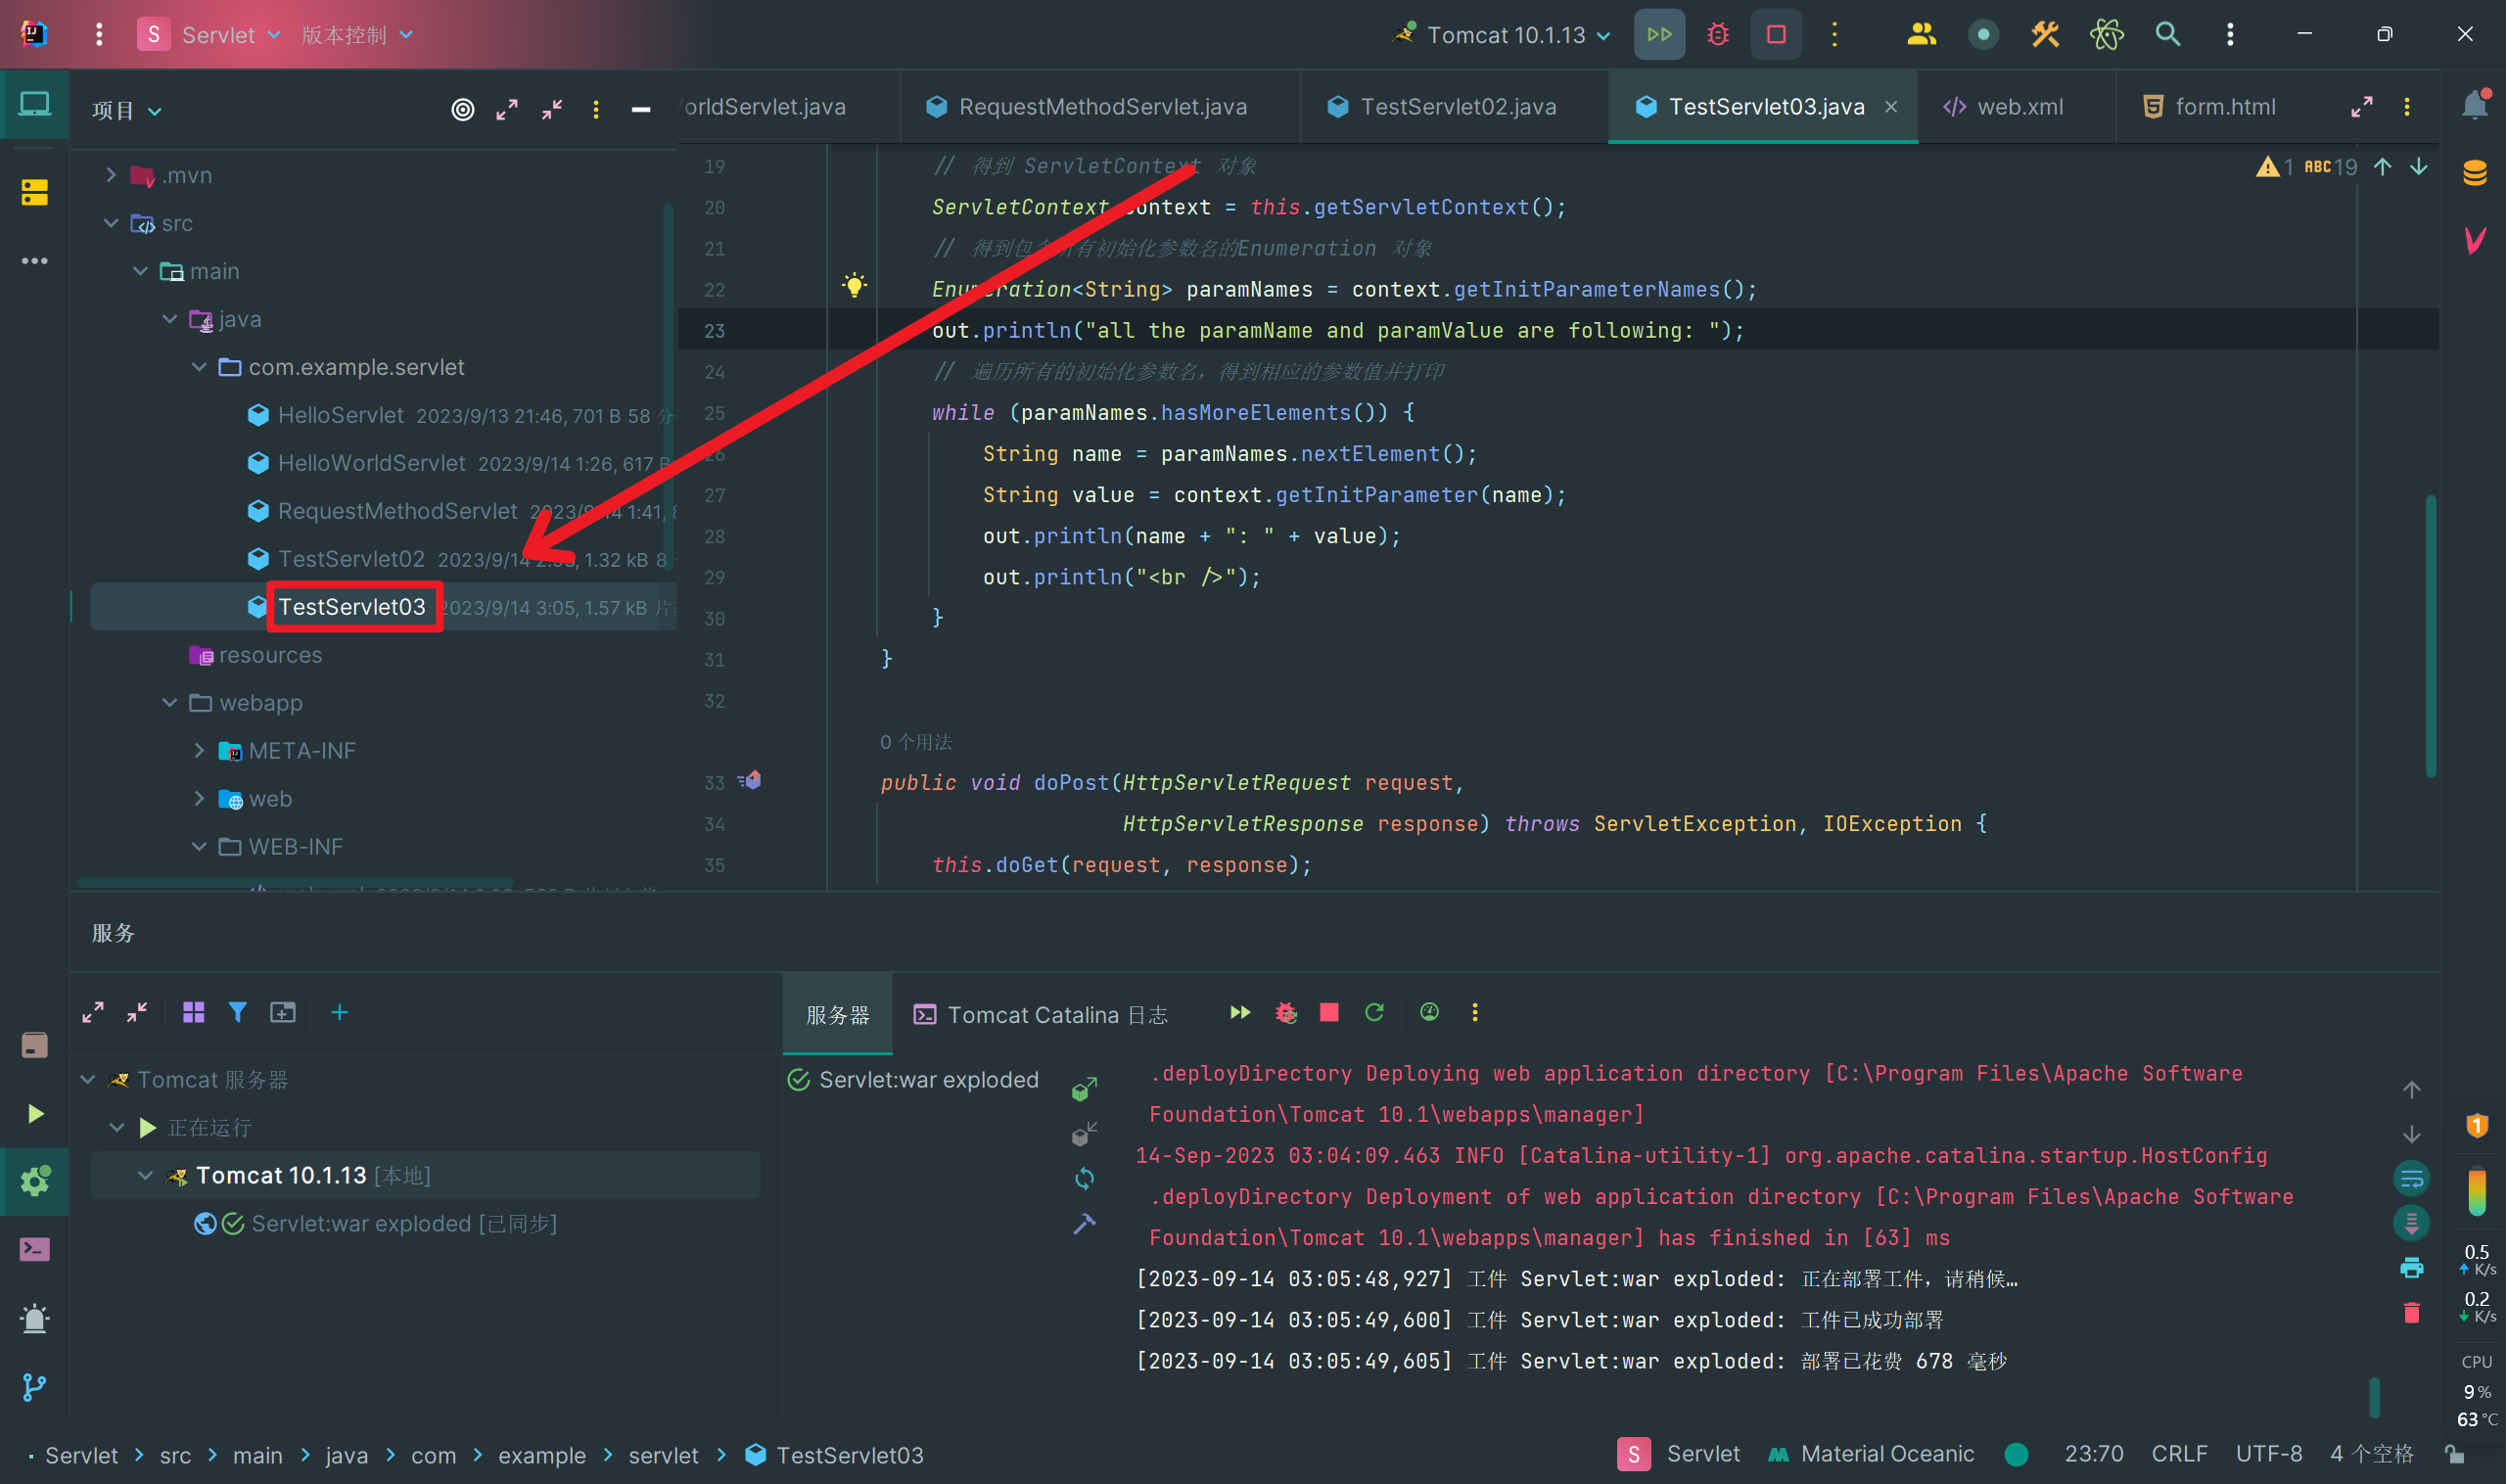Click the filter icon in Services toolbar
Viewport: 2506px width, 1484px height.
(237, 1013)
